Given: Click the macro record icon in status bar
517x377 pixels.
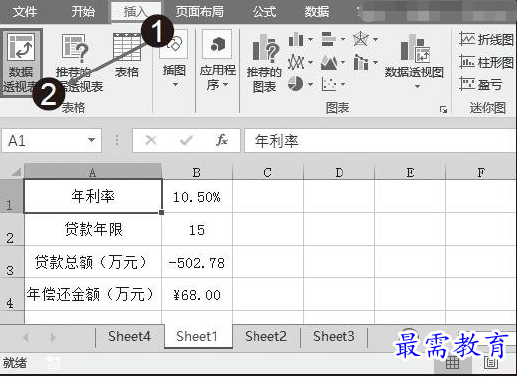Looking at the screenshot, I should [53, 363].
